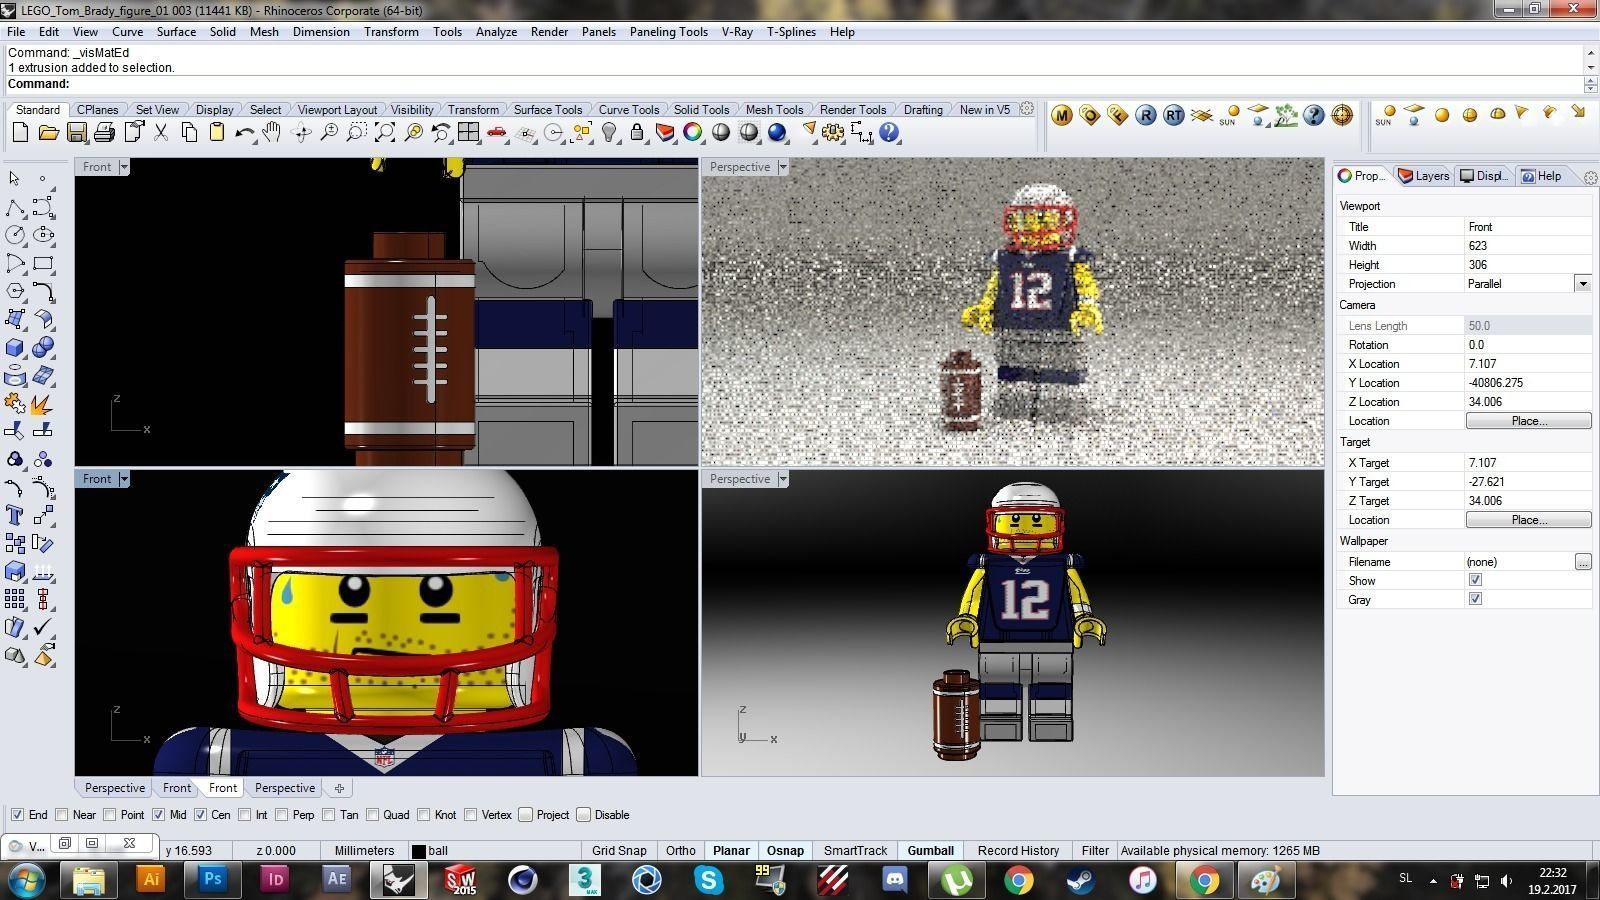Viewport: 1600px width, 900px height.
Task: Switch to the Layers panel tab
Action: pyautogui.click(x=1424, y=176)
